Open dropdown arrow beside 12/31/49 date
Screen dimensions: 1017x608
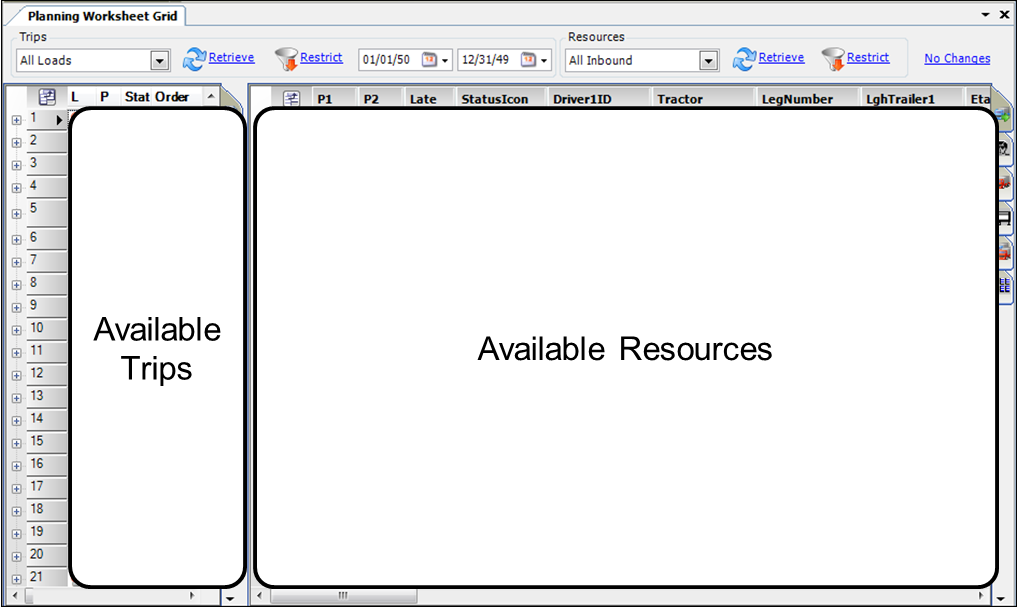544,61
